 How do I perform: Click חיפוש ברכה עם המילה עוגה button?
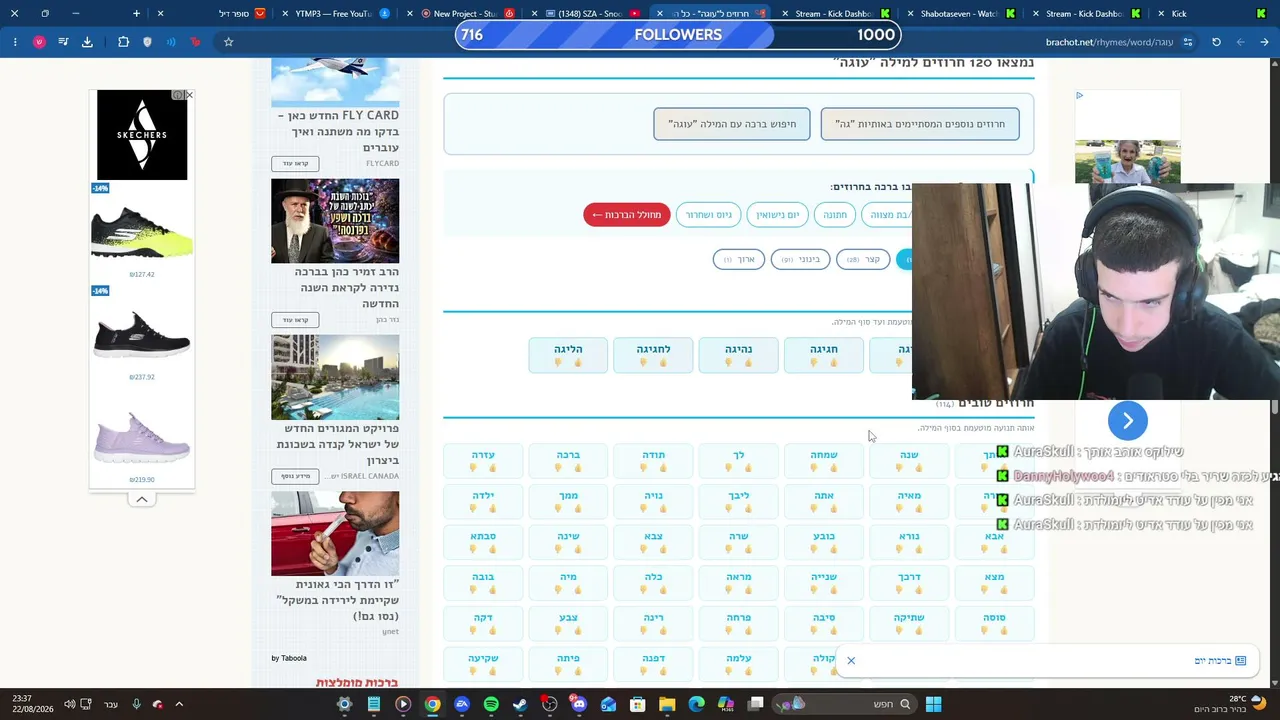732,124
